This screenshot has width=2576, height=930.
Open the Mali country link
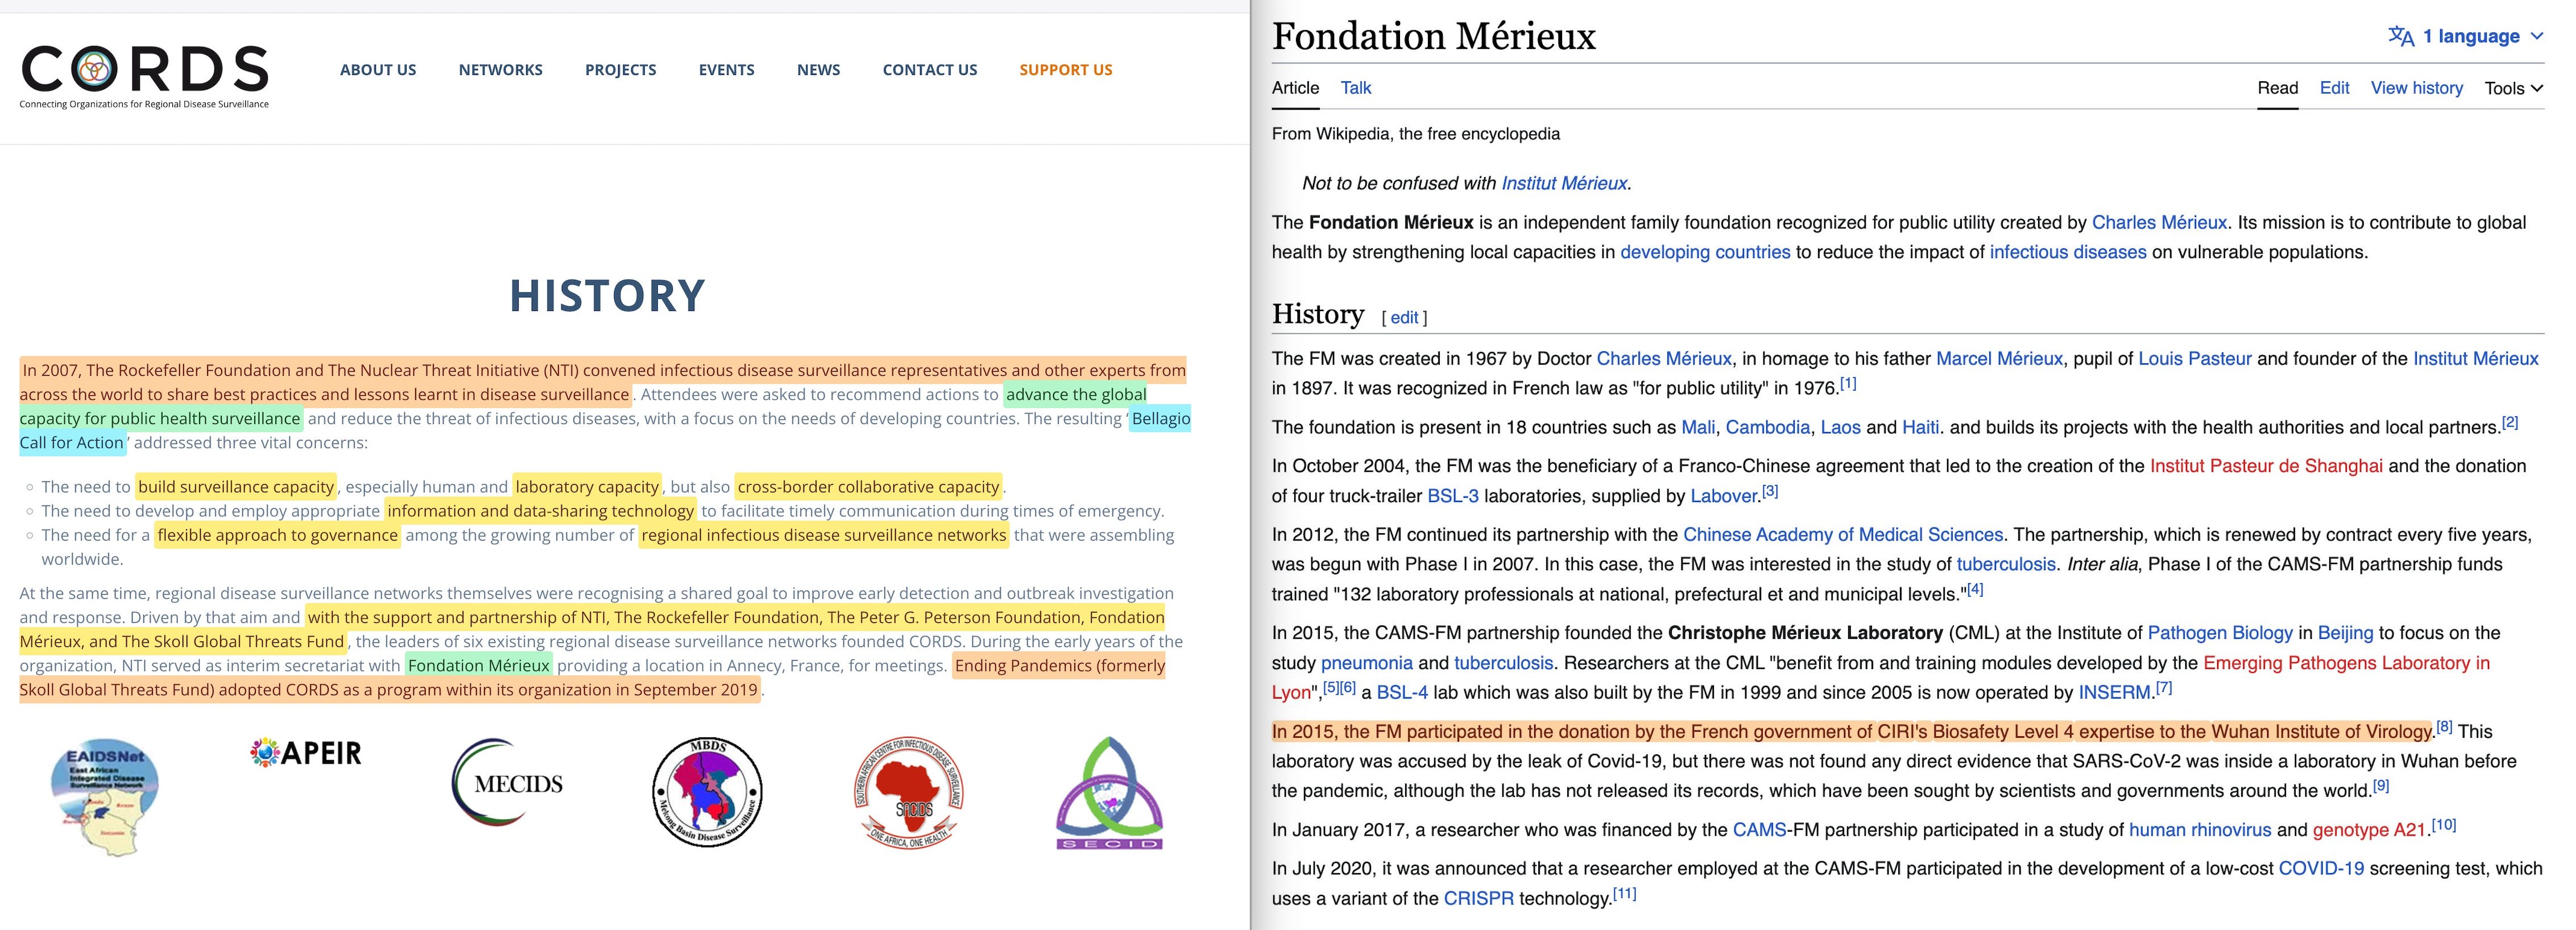click(x=1698, y=427)
